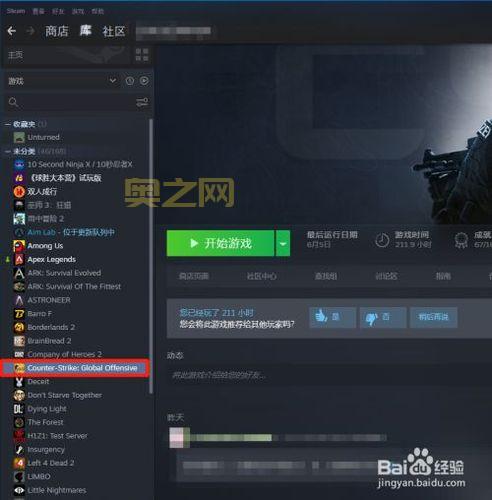
Task: Open launch options arrow beside 开始游戏
Action: (283, 243)
